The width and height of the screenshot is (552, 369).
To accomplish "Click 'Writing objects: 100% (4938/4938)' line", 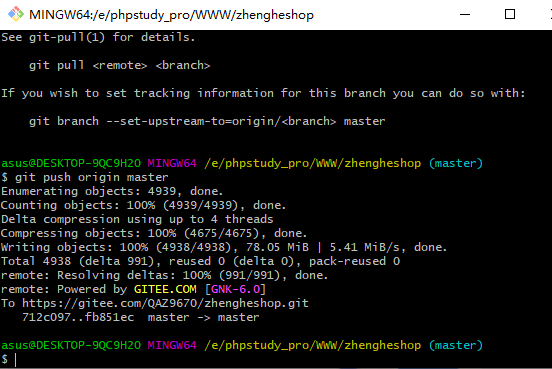I will tap(224, 247).
